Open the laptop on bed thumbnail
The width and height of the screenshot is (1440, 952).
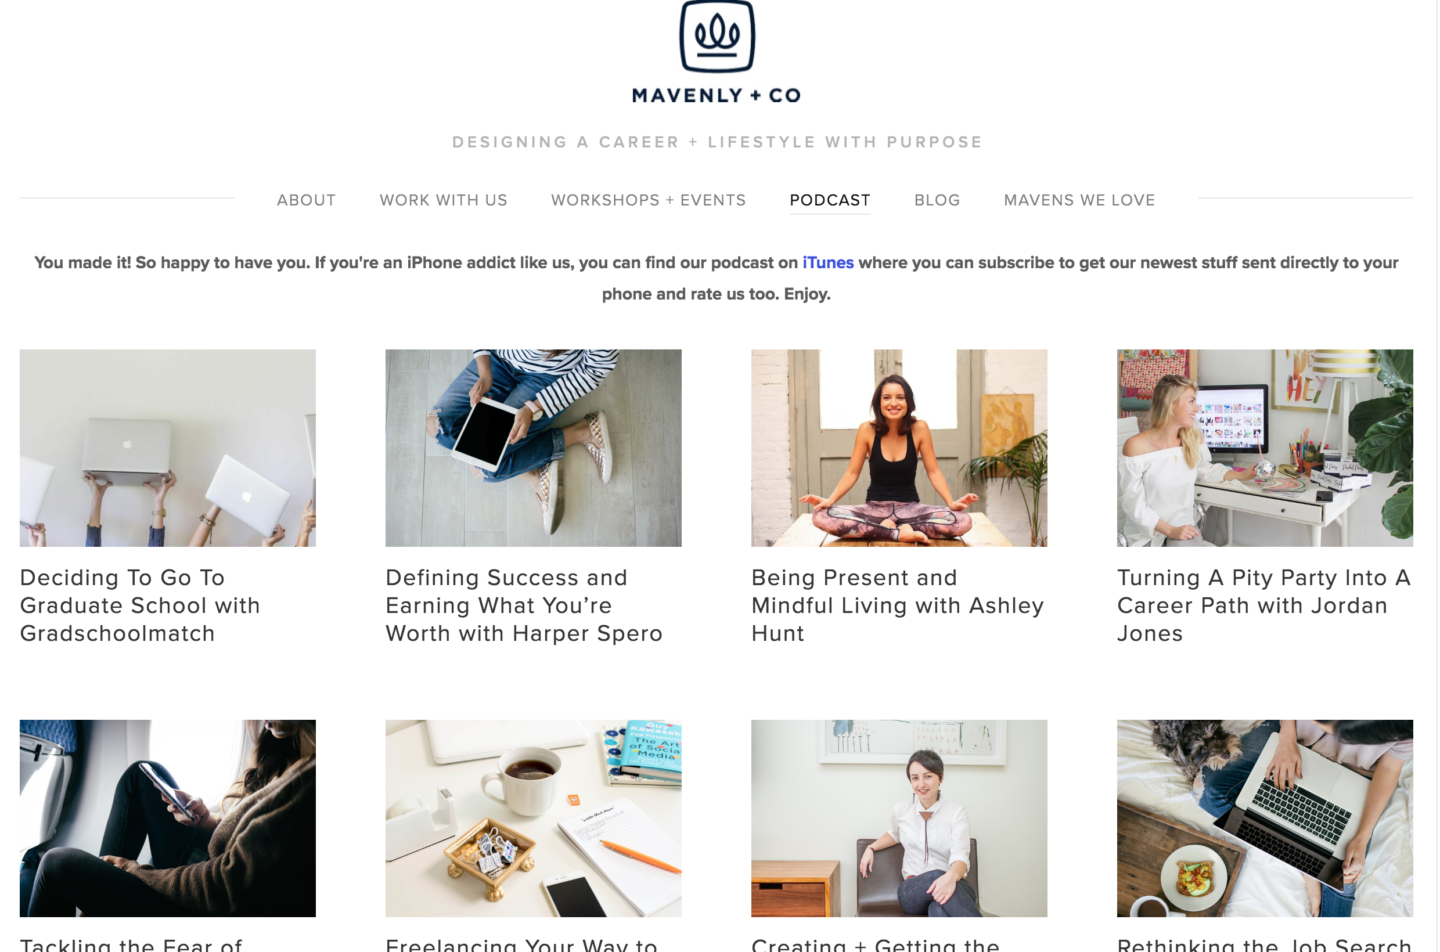(1265, 818)
